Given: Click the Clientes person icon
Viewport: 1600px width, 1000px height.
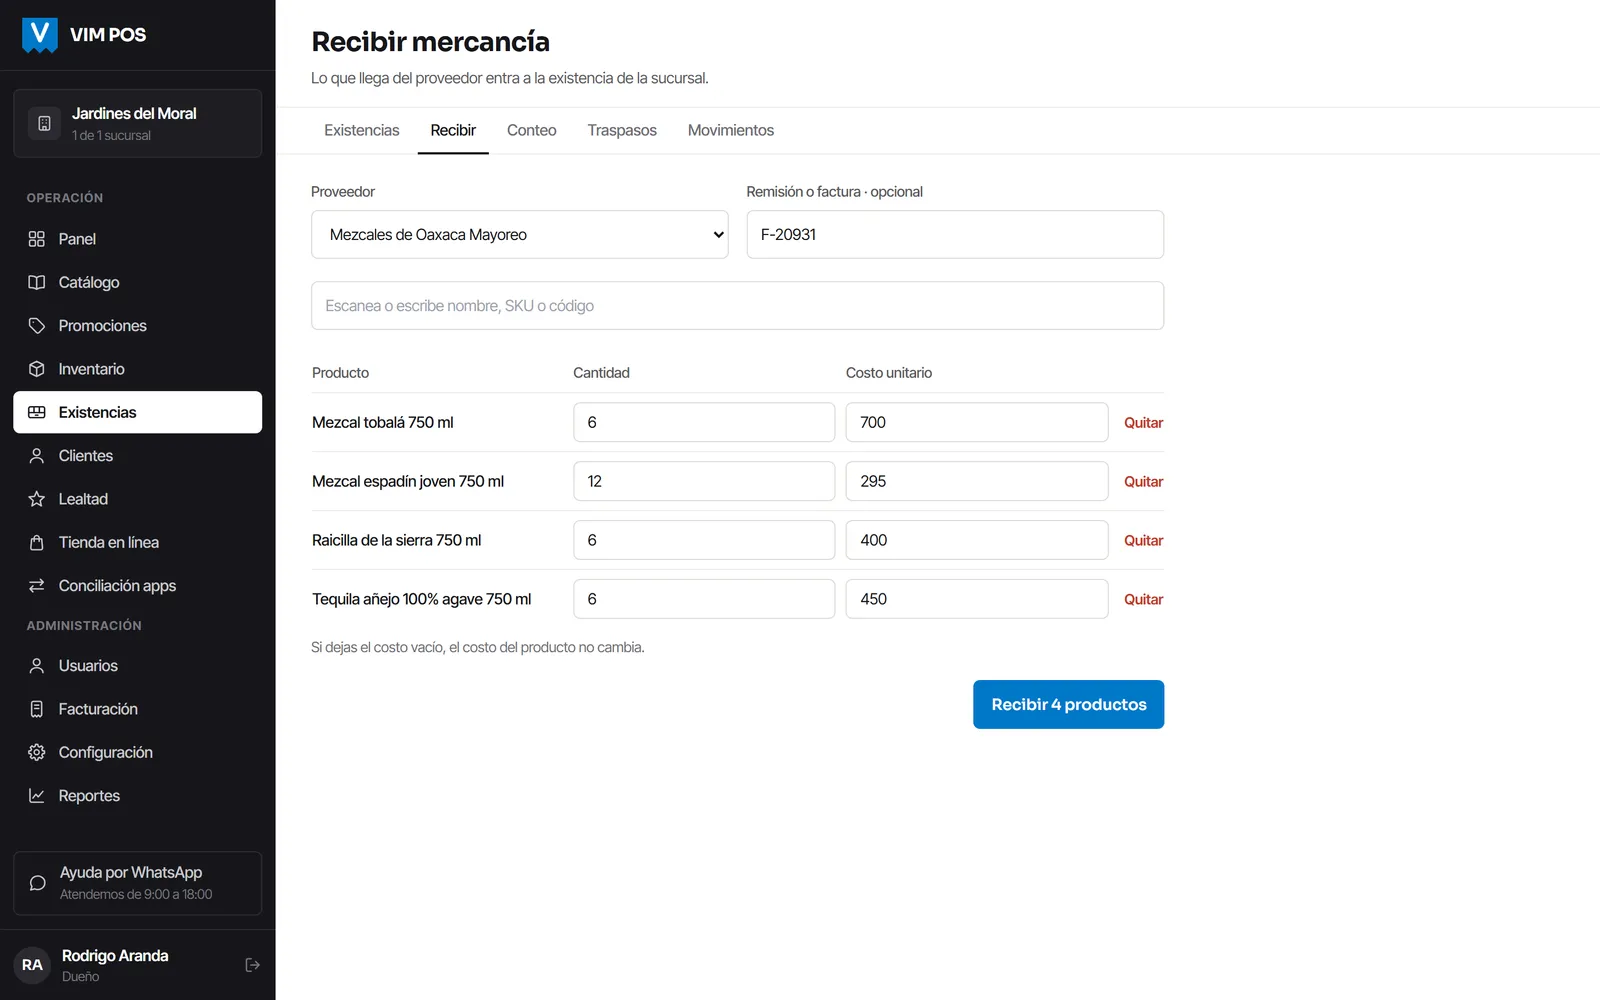Looking at the screenshot, I should [37, 456].
